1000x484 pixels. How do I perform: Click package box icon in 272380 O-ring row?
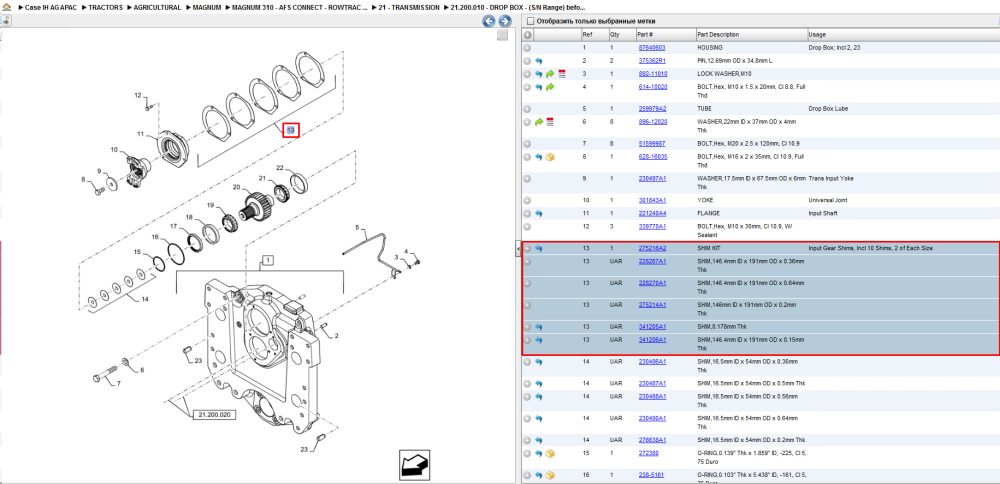pos(550,453)
